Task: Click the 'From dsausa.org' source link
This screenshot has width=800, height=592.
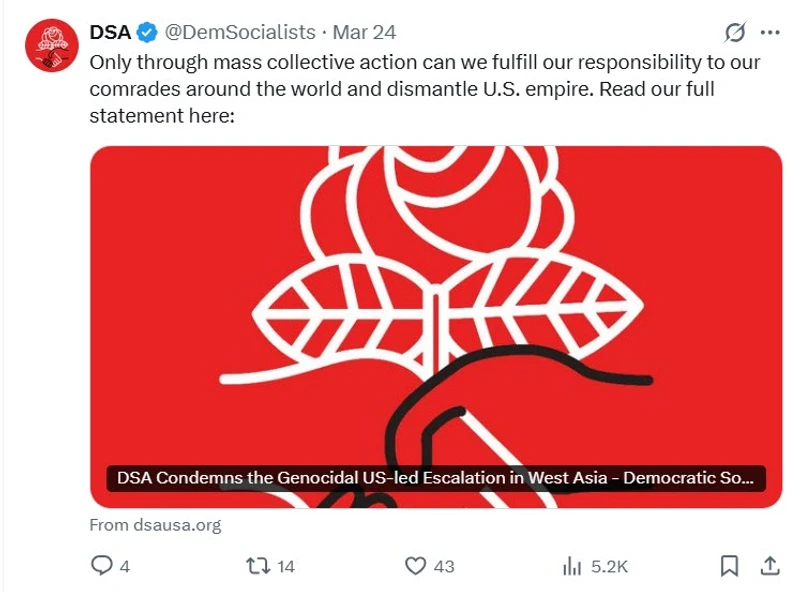Action: 155,524
